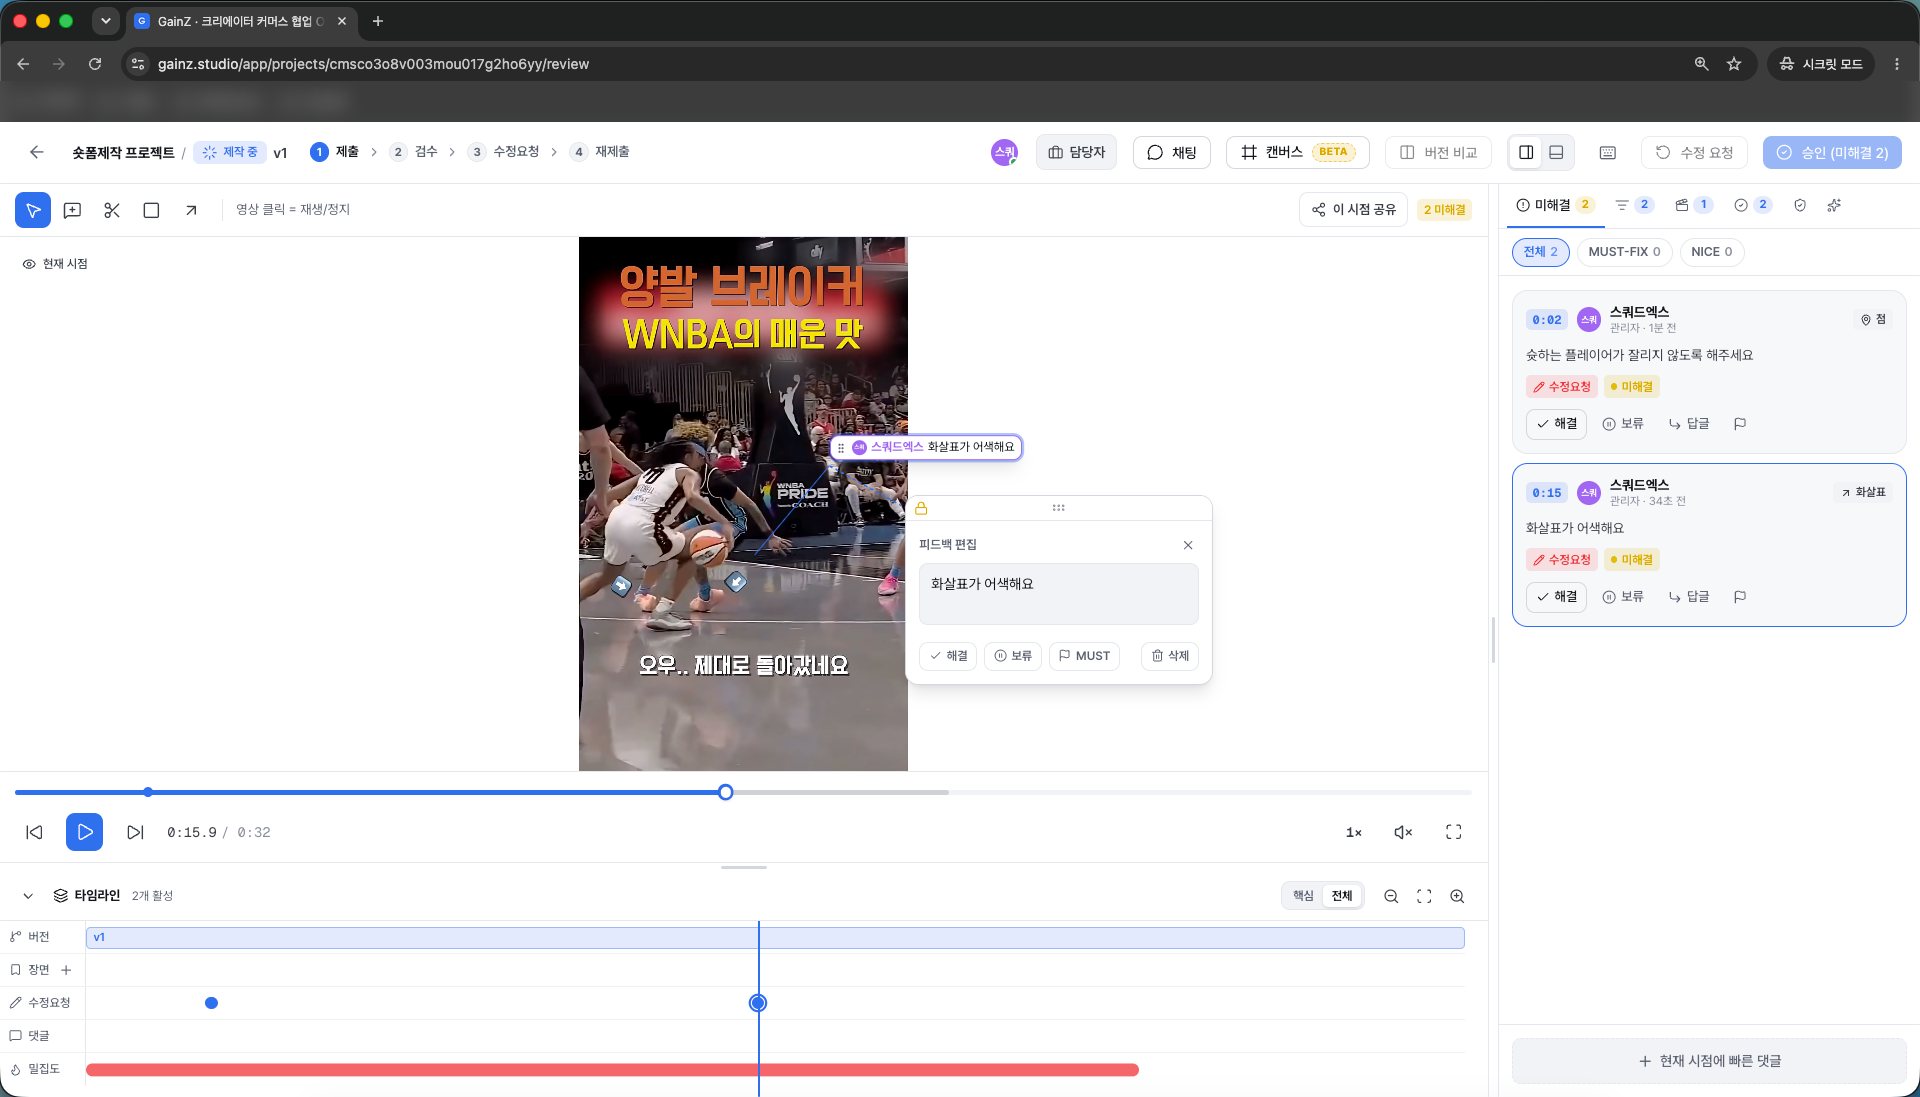
Task: Delete feedback with 삭제 button
Action: pyautogui.click(x=1170, y=656)
